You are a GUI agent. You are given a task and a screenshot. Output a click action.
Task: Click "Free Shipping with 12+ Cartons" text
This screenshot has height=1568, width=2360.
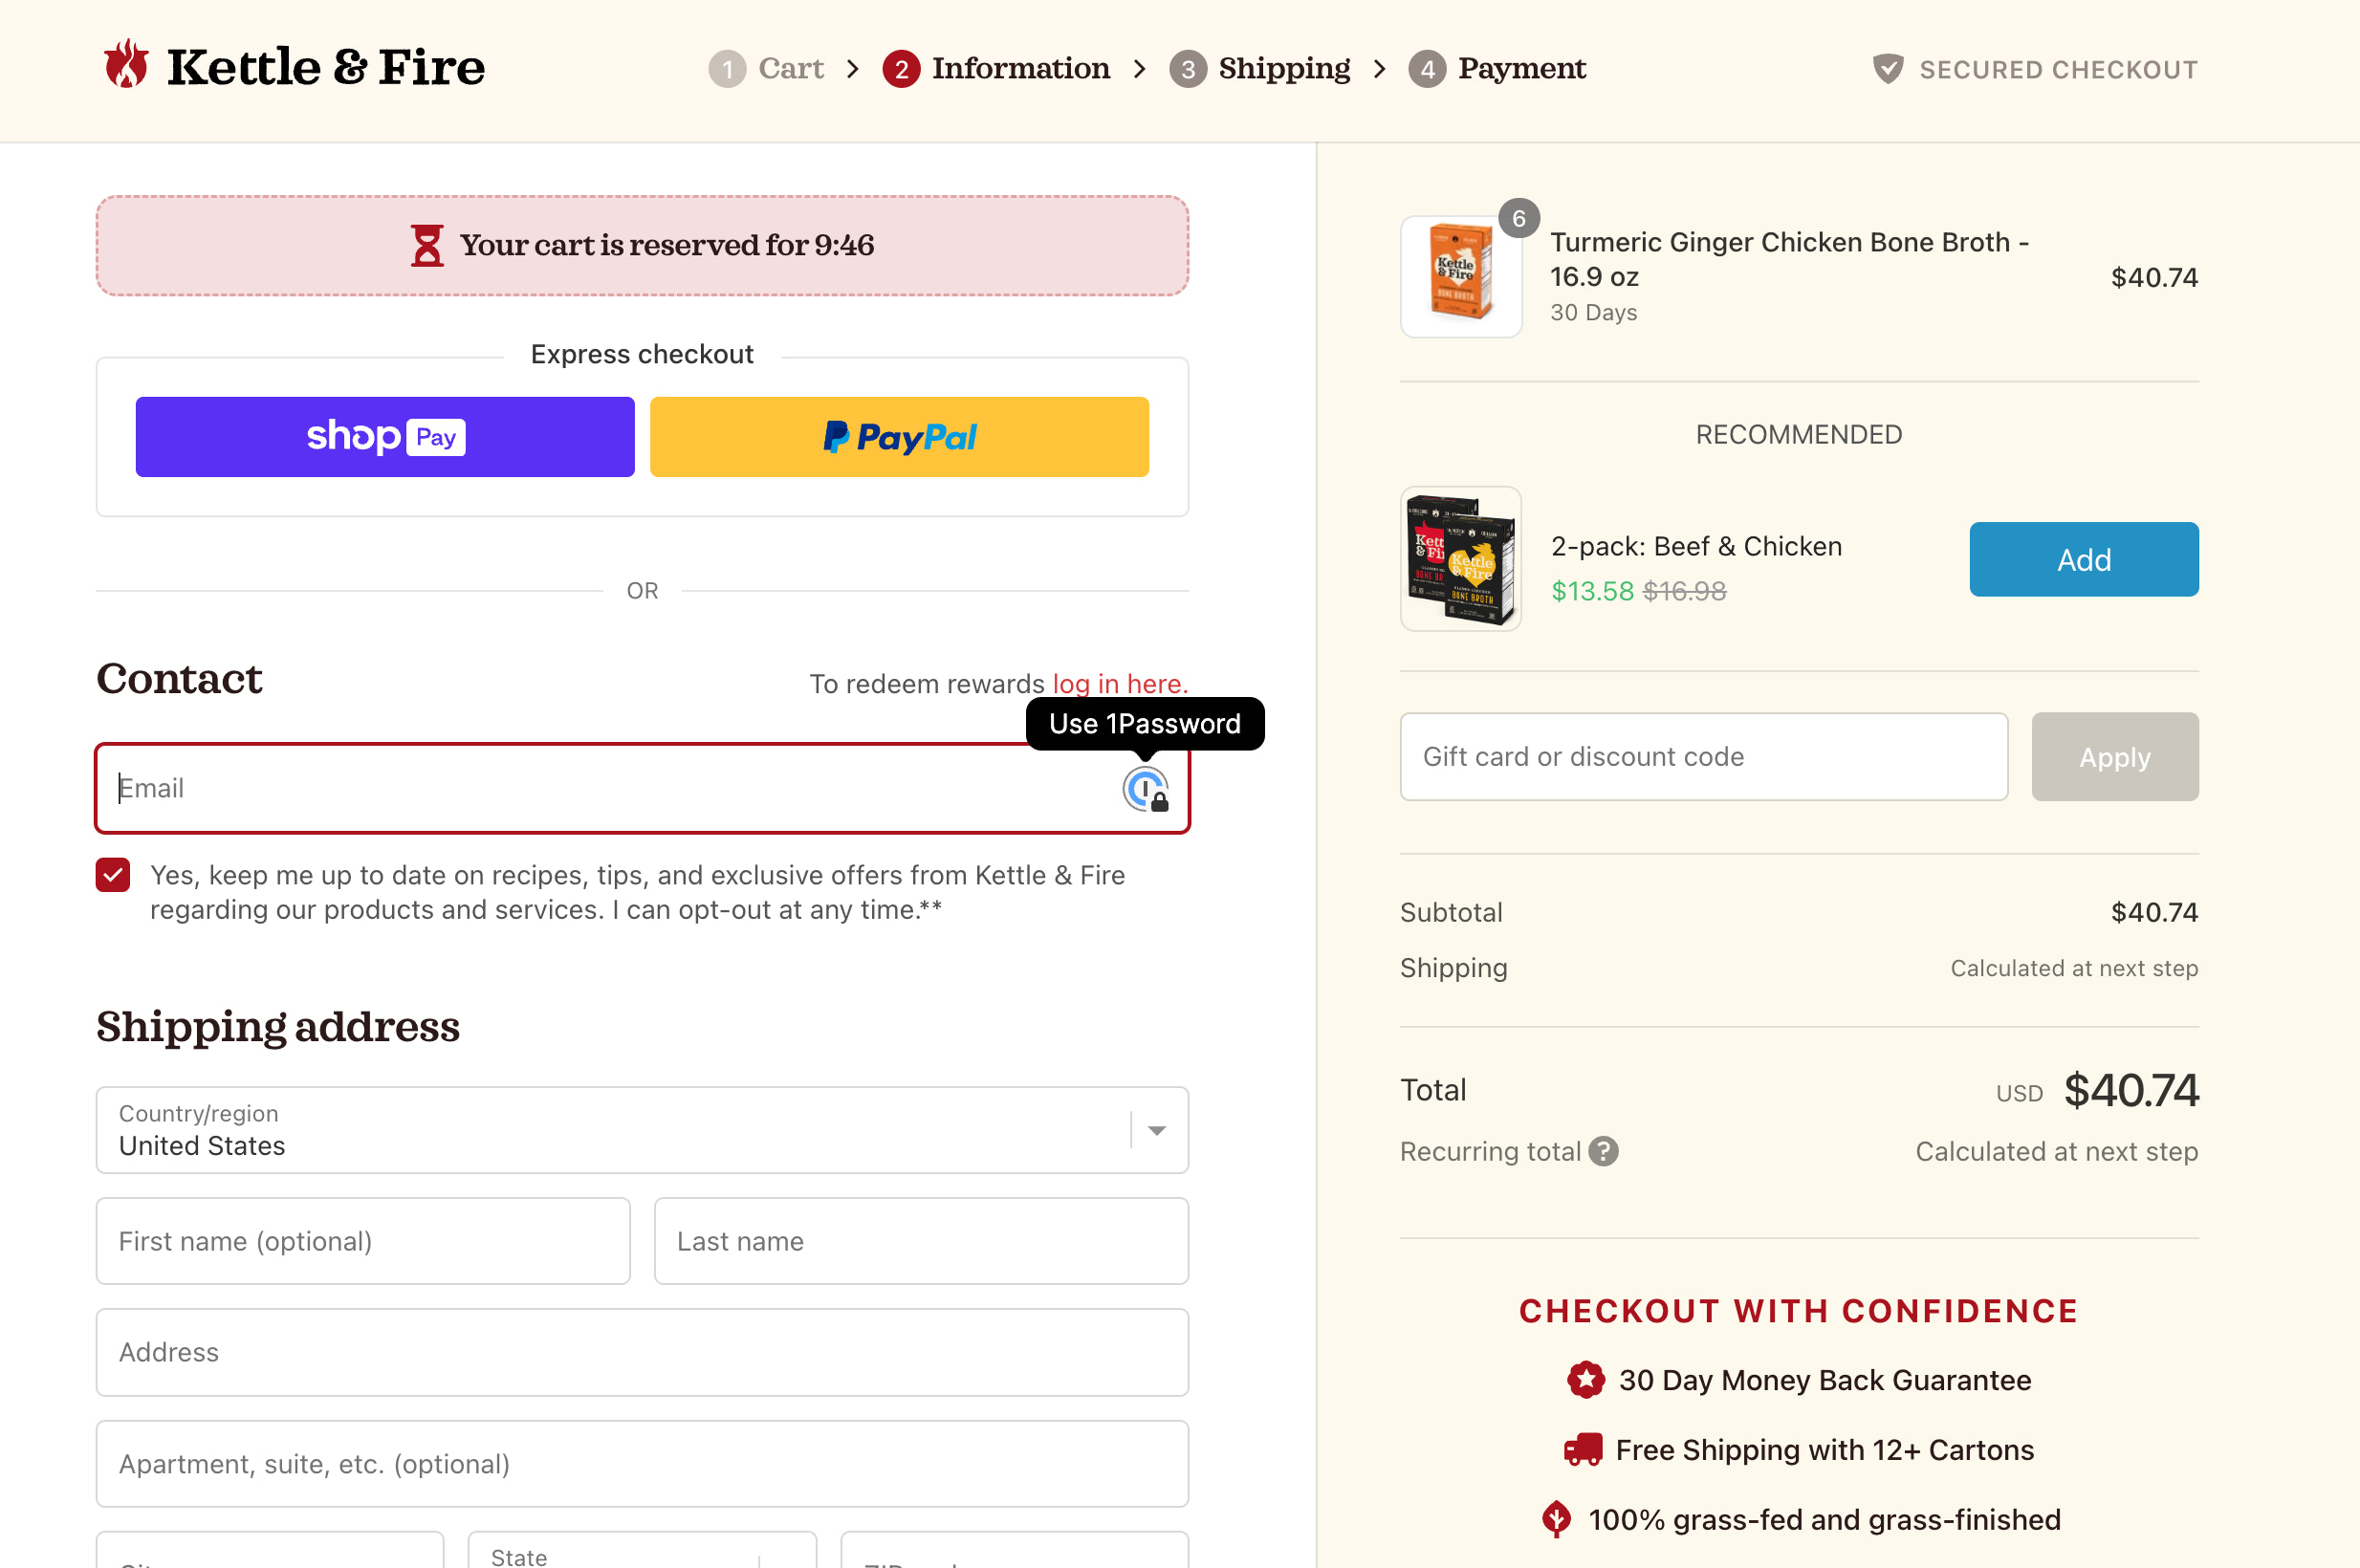coord(1825,1450)
